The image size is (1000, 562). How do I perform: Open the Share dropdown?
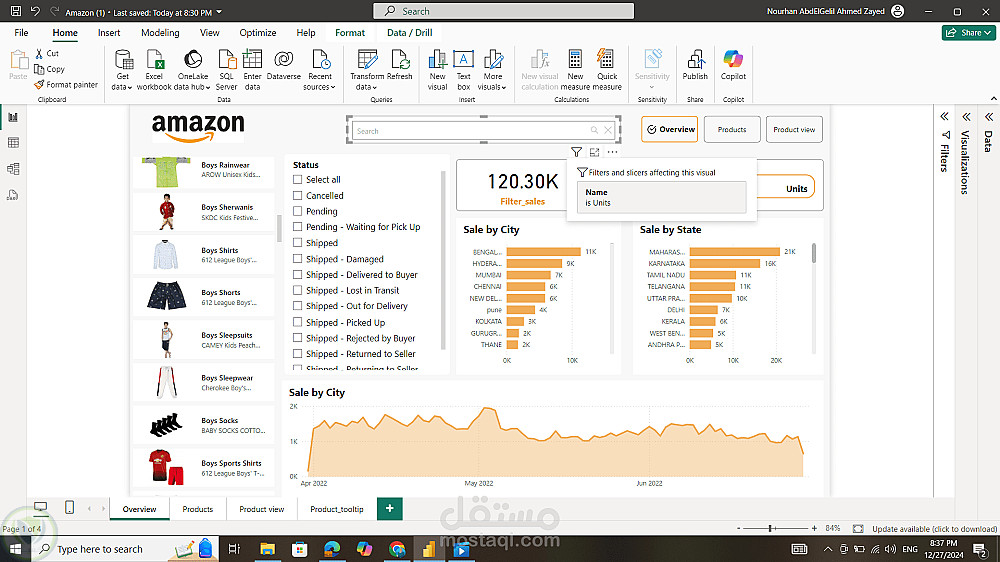pyautogui.click(x=969, y=33)
